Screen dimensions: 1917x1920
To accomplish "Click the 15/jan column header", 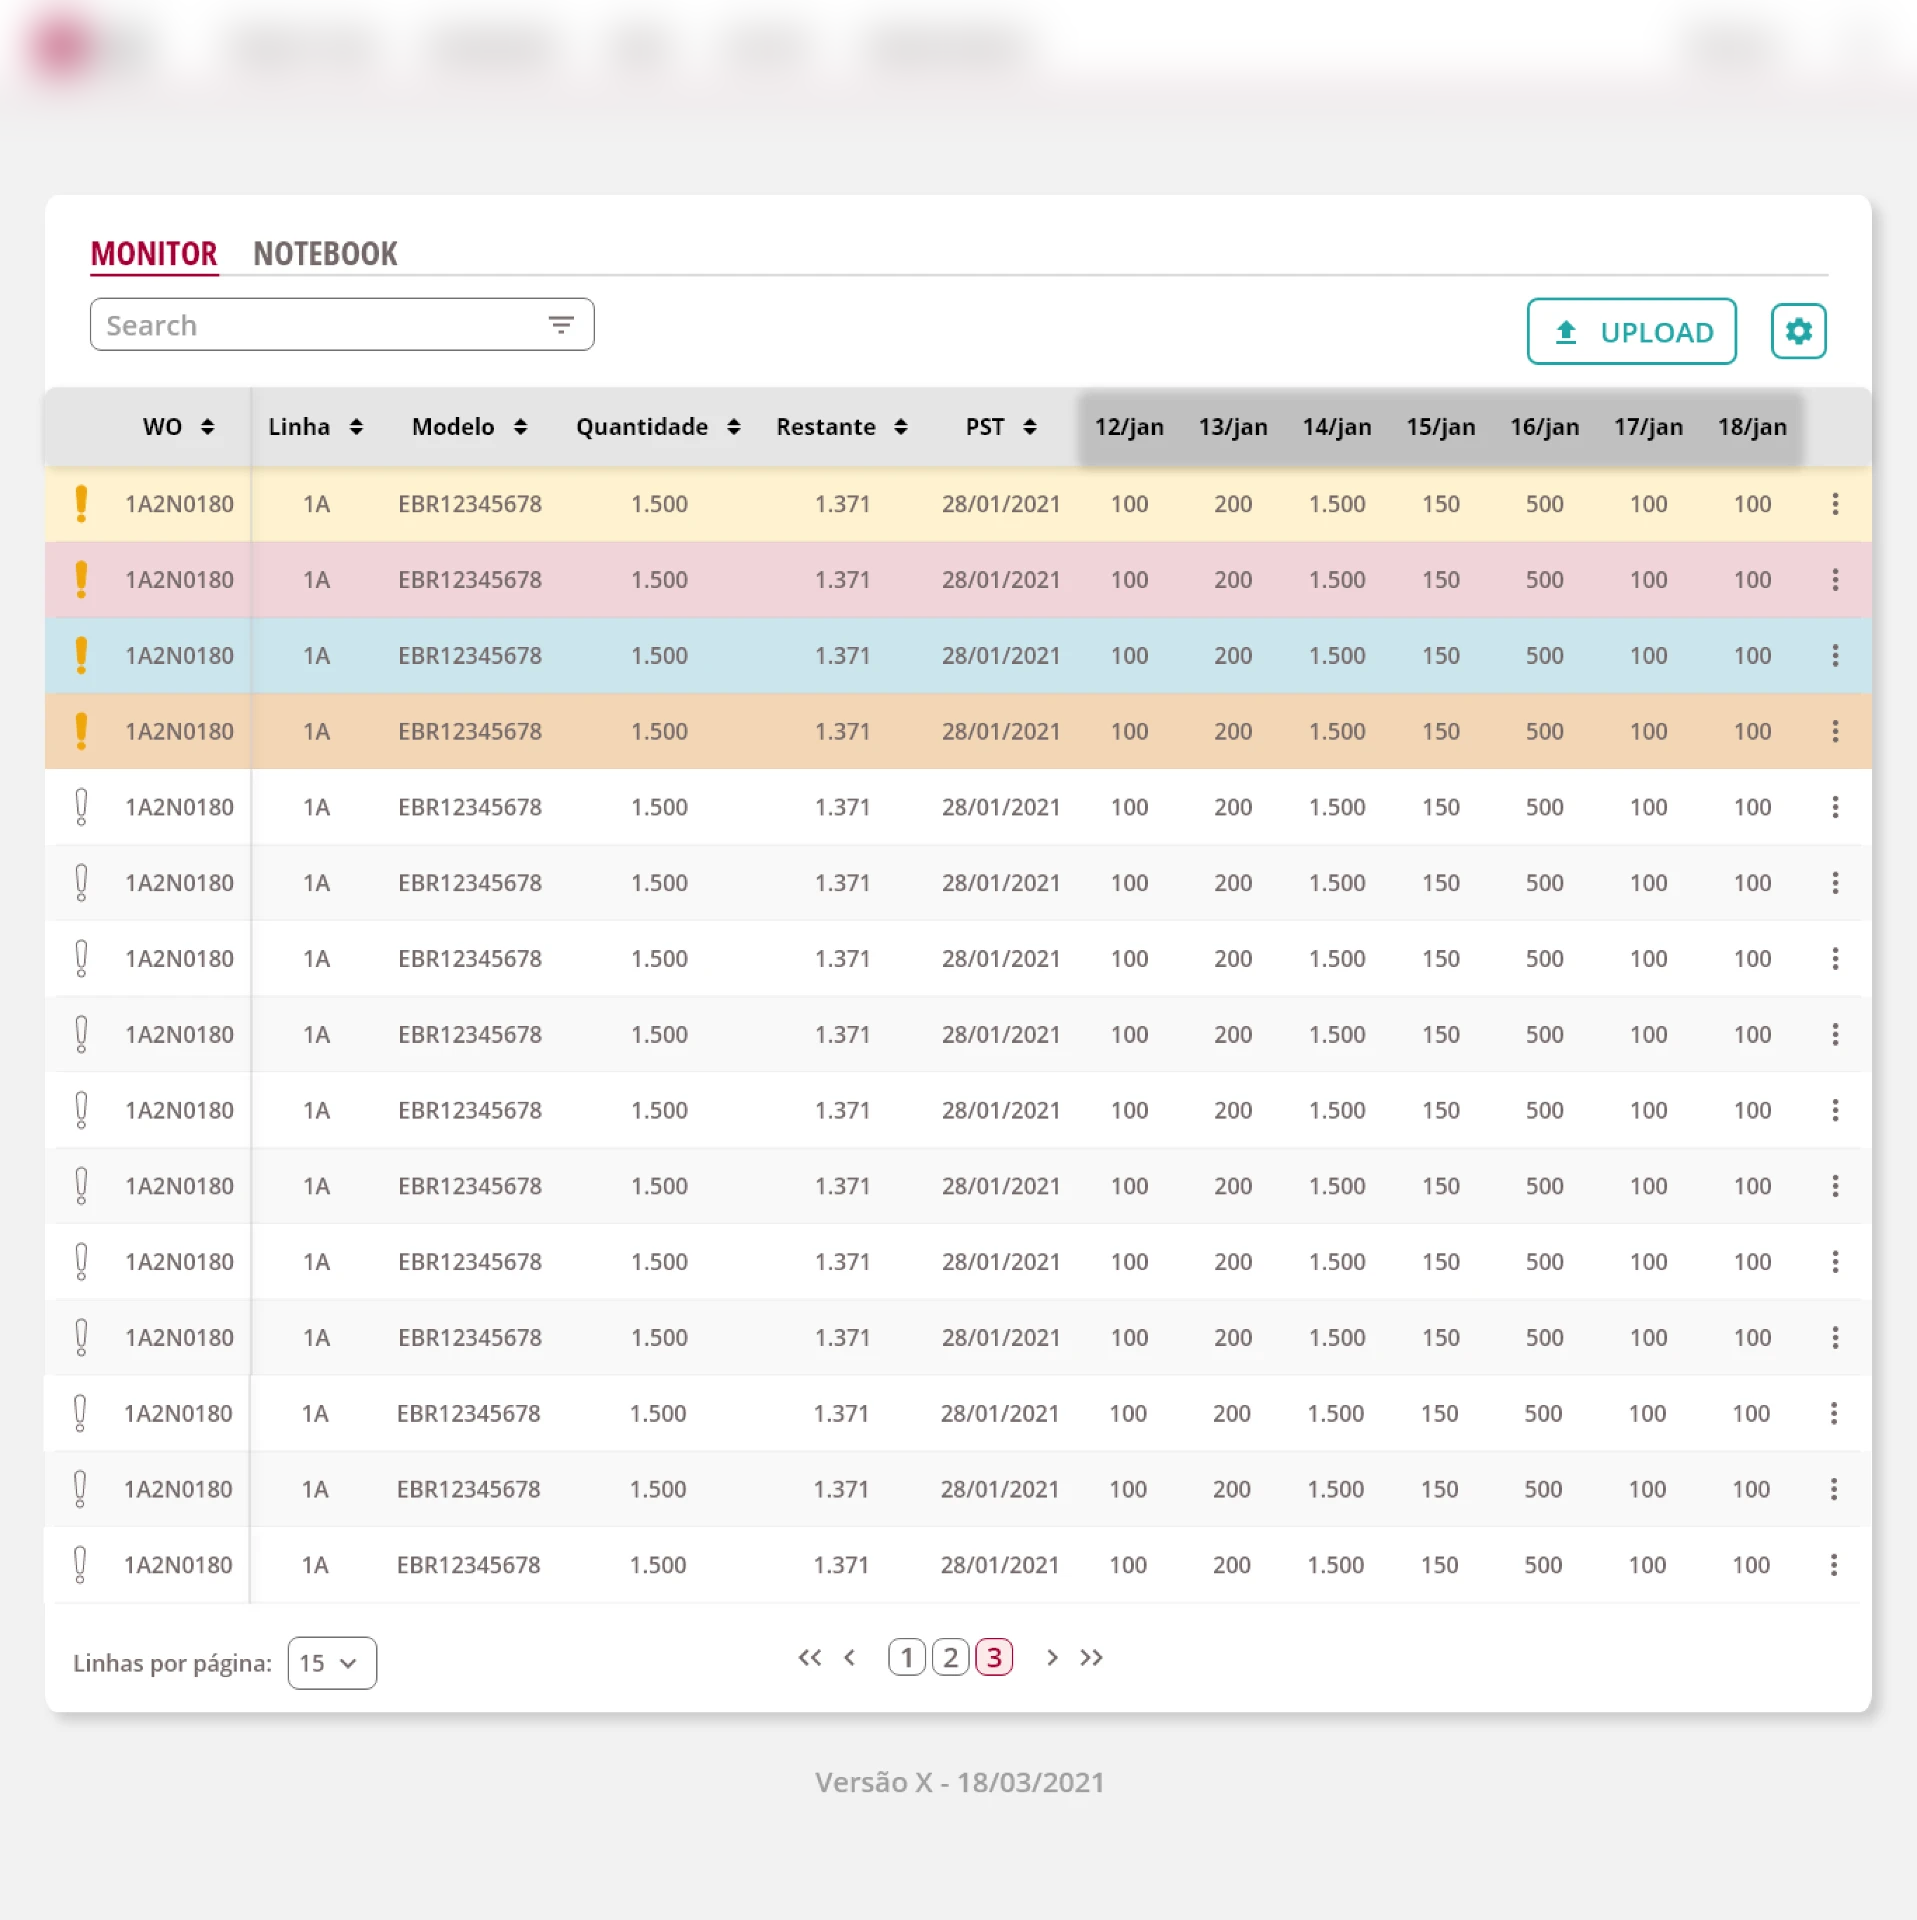I will [1441, 427].
